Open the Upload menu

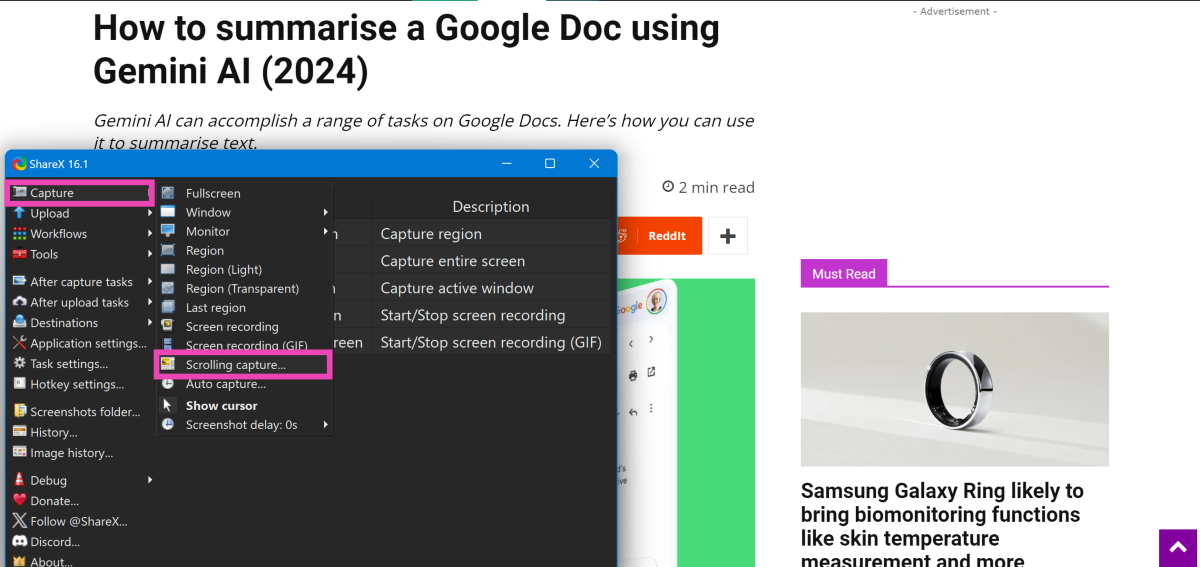(x=50, y=213)
